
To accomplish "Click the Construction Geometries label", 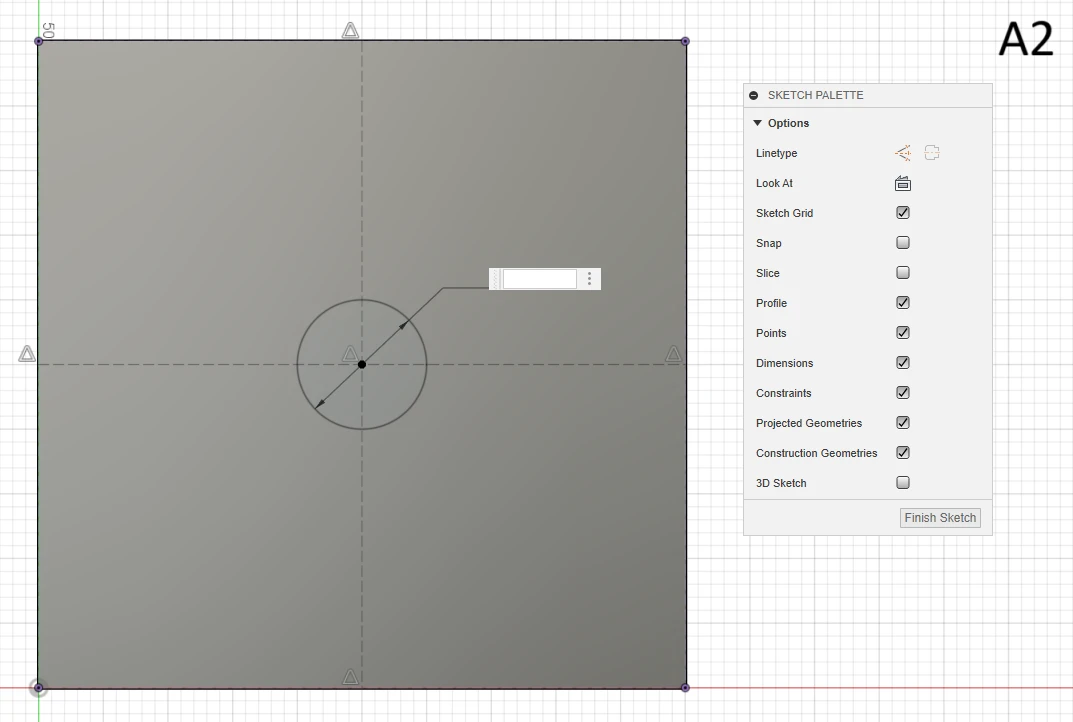I will point(816,453).
